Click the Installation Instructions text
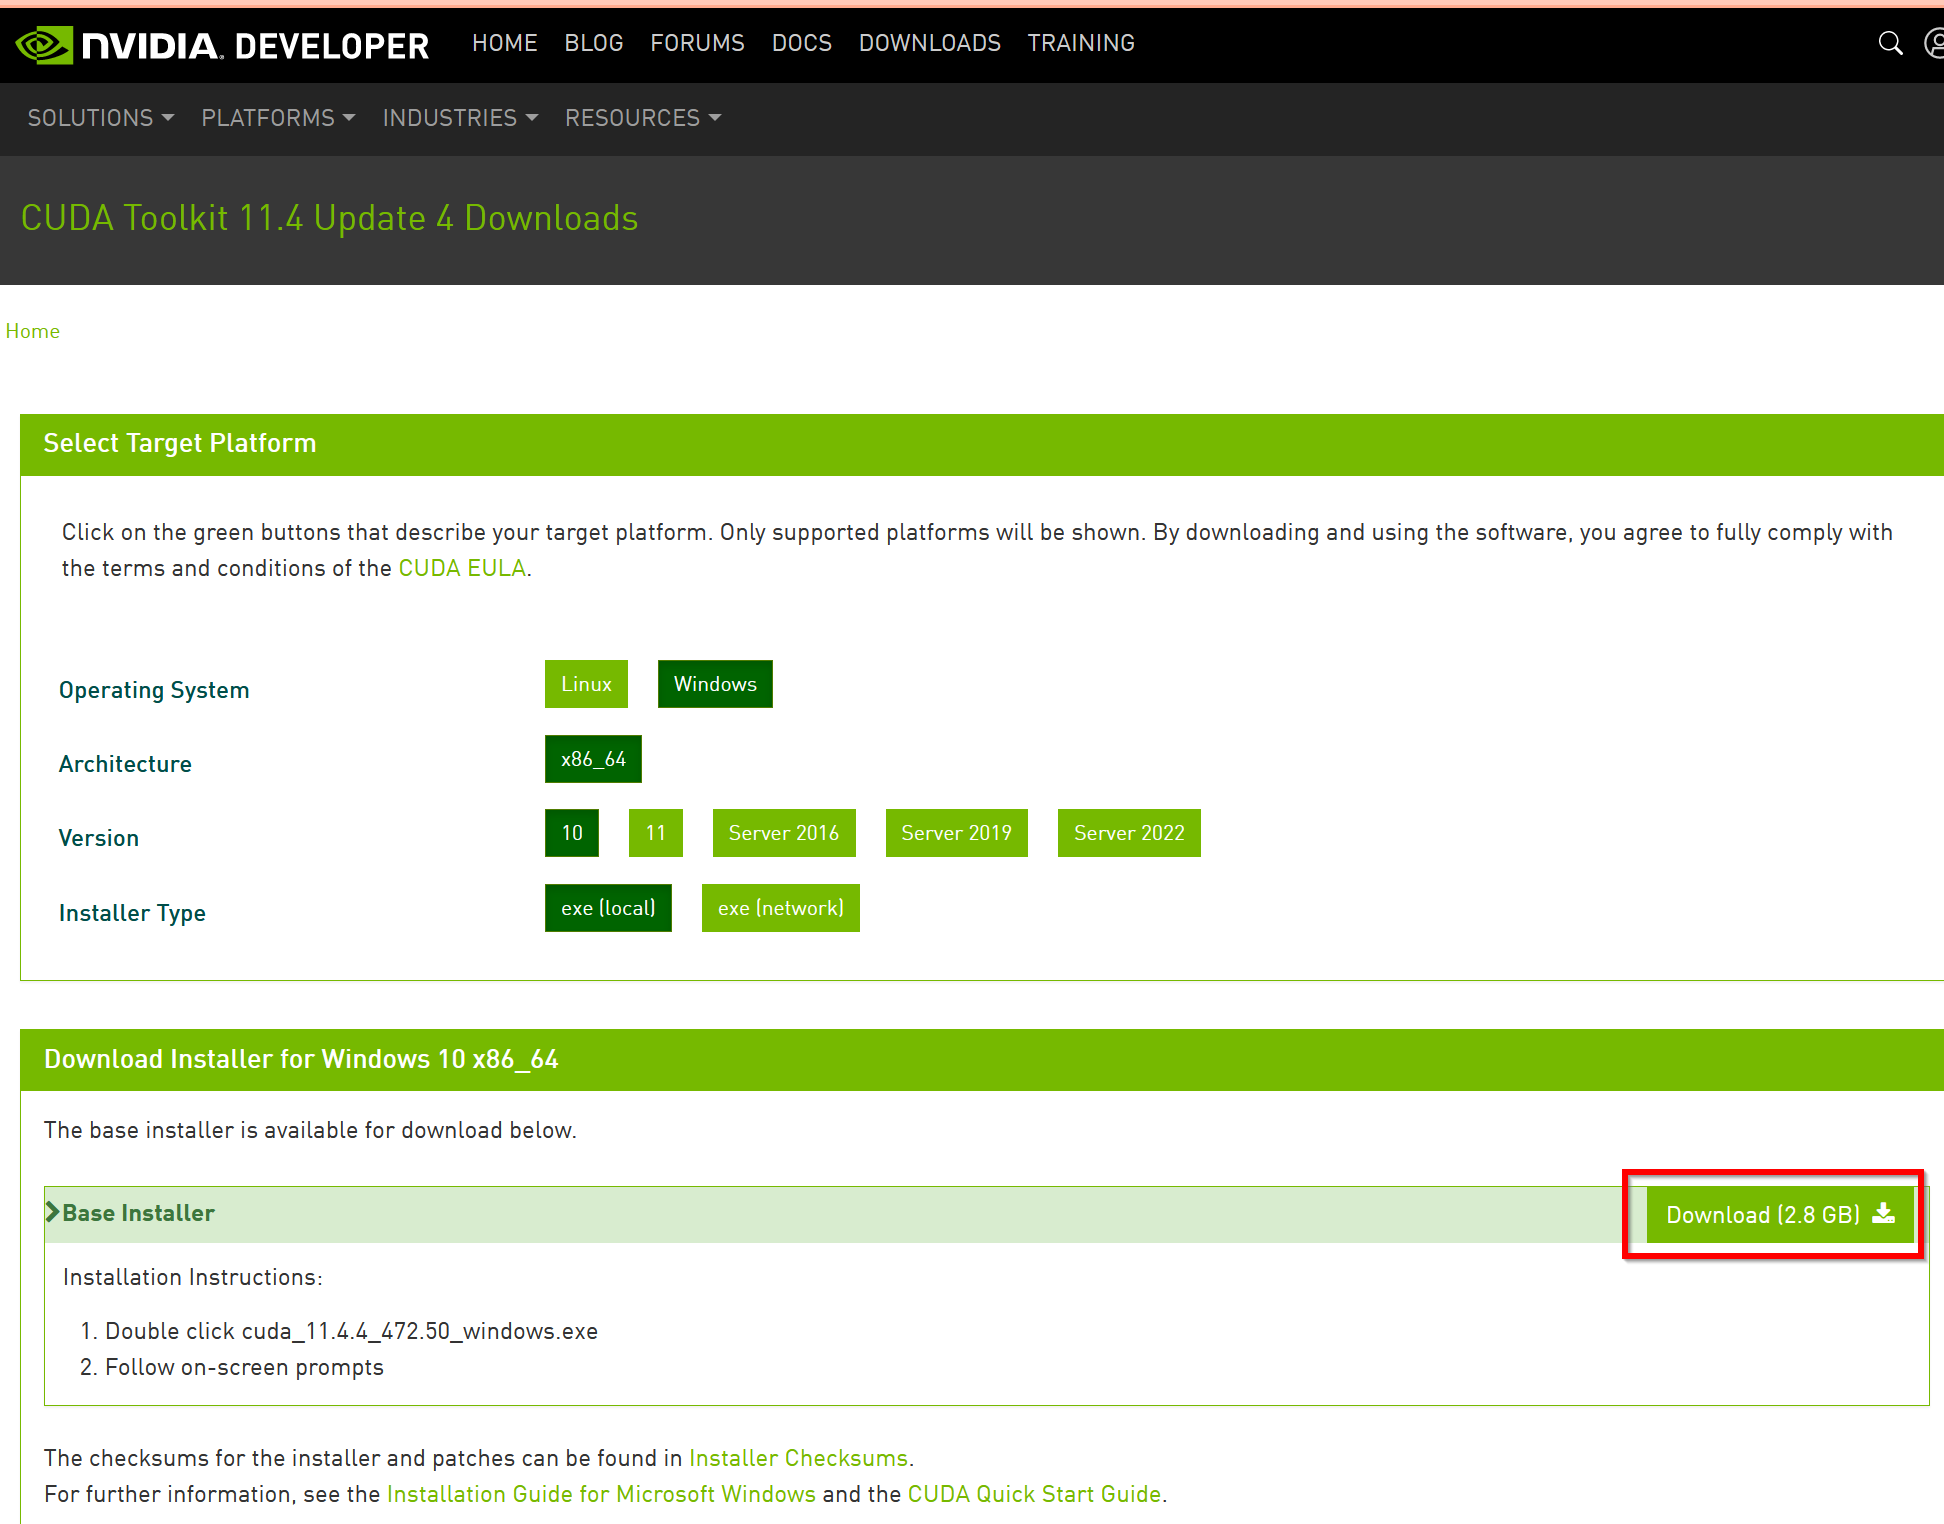 click(193, 1277)
